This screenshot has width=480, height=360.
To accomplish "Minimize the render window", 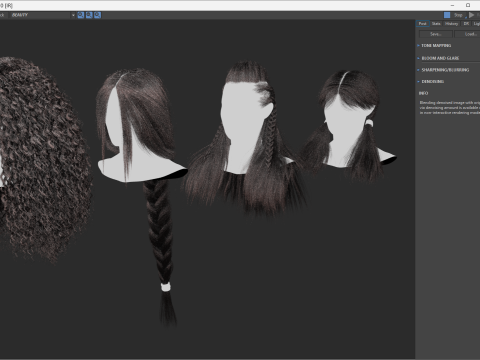I will coord(452,5).
